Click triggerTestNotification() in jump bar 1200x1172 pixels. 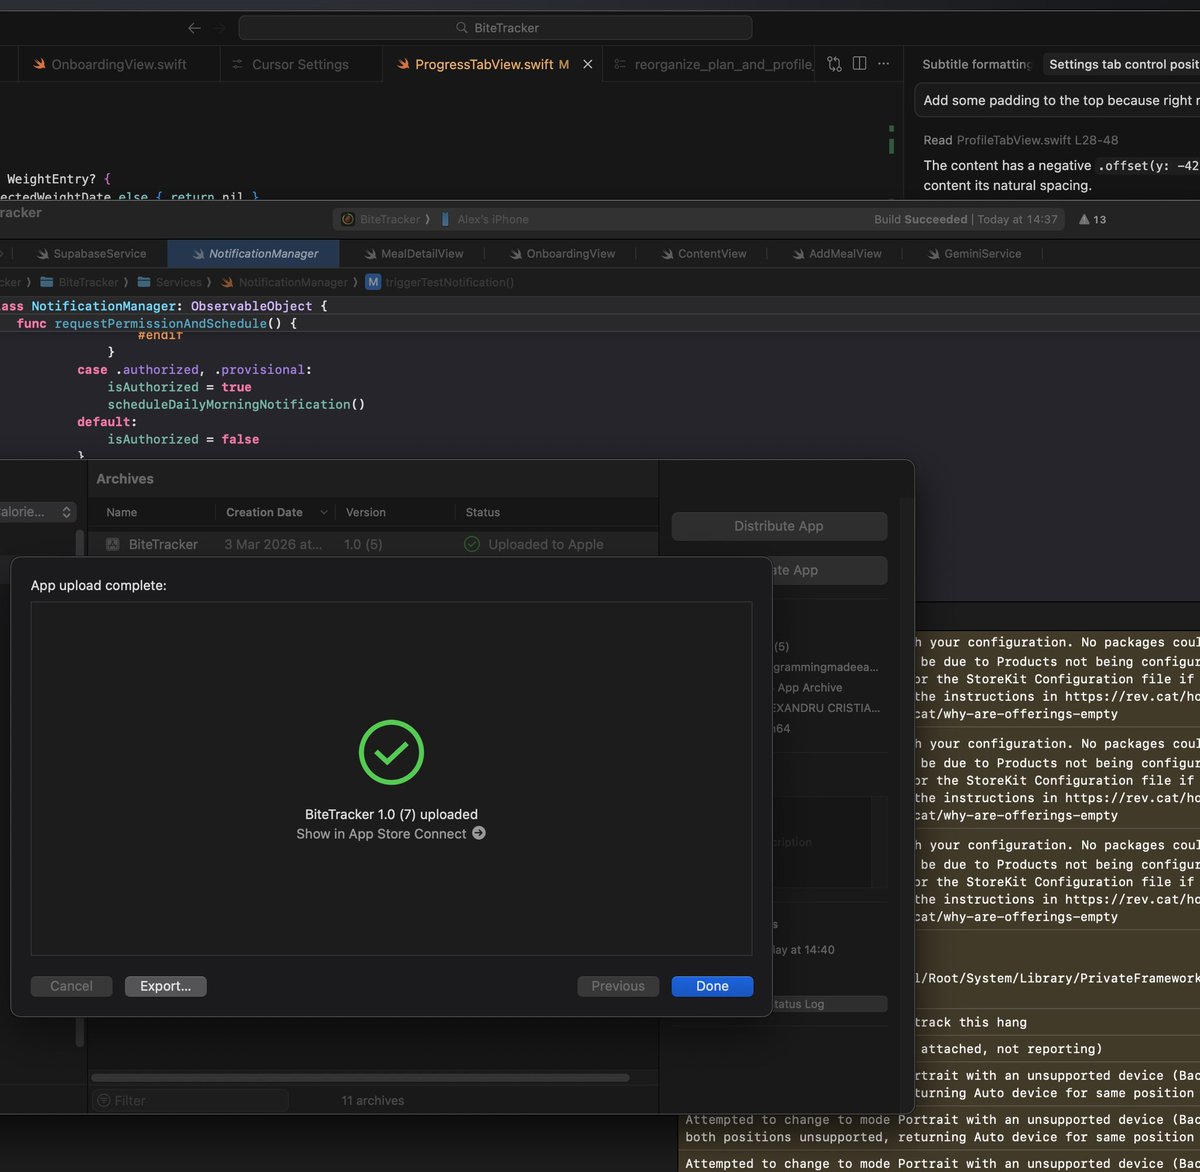click(x=439, y=282)
